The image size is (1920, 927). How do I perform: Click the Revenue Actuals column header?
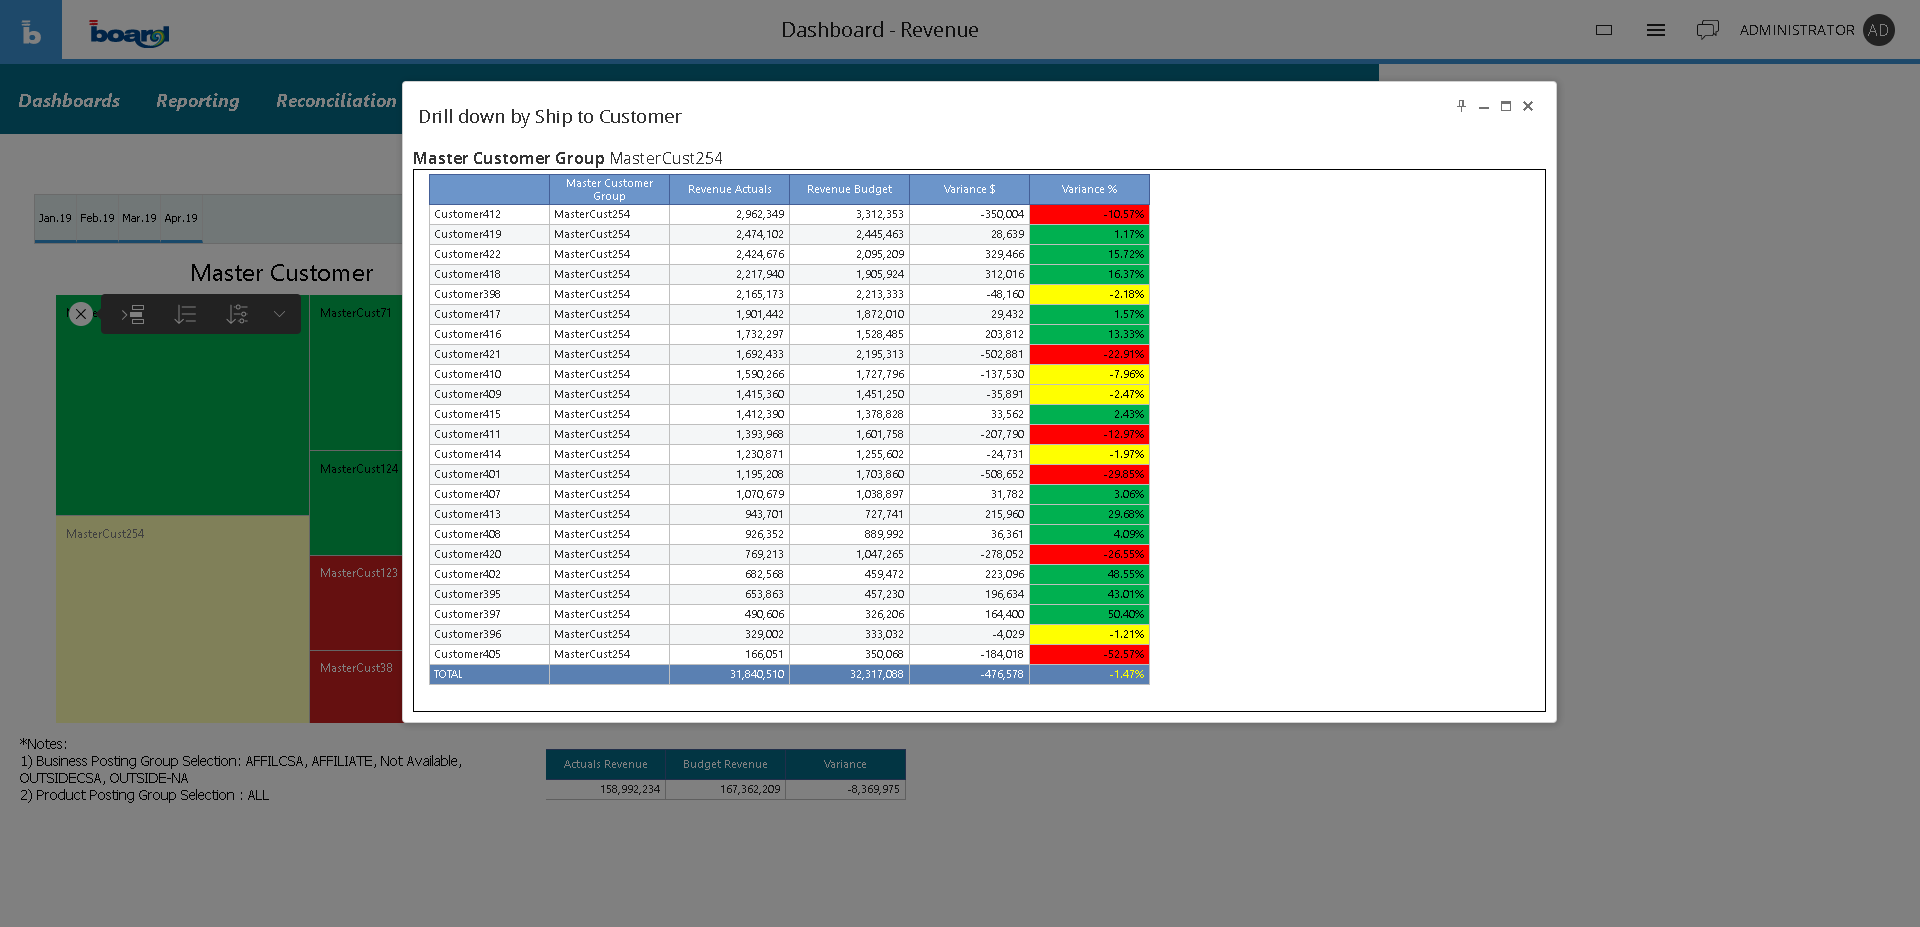click(x=729, y=189)
